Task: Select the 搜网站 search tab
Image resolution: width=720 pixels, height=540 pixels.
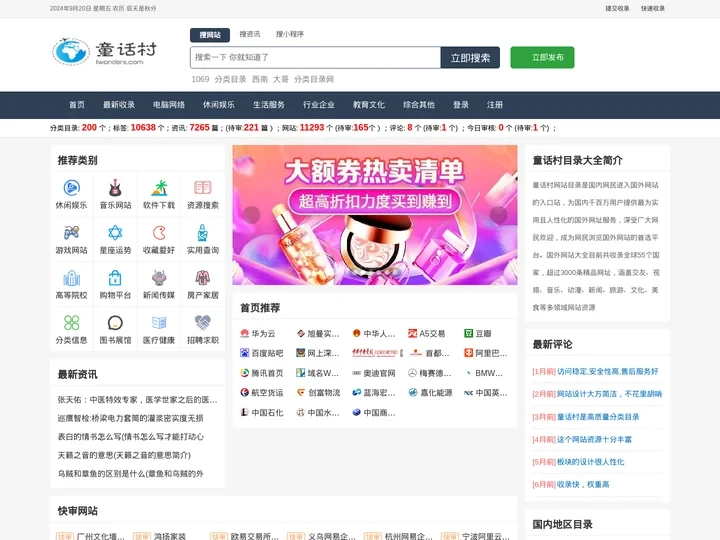Action: 210,35
